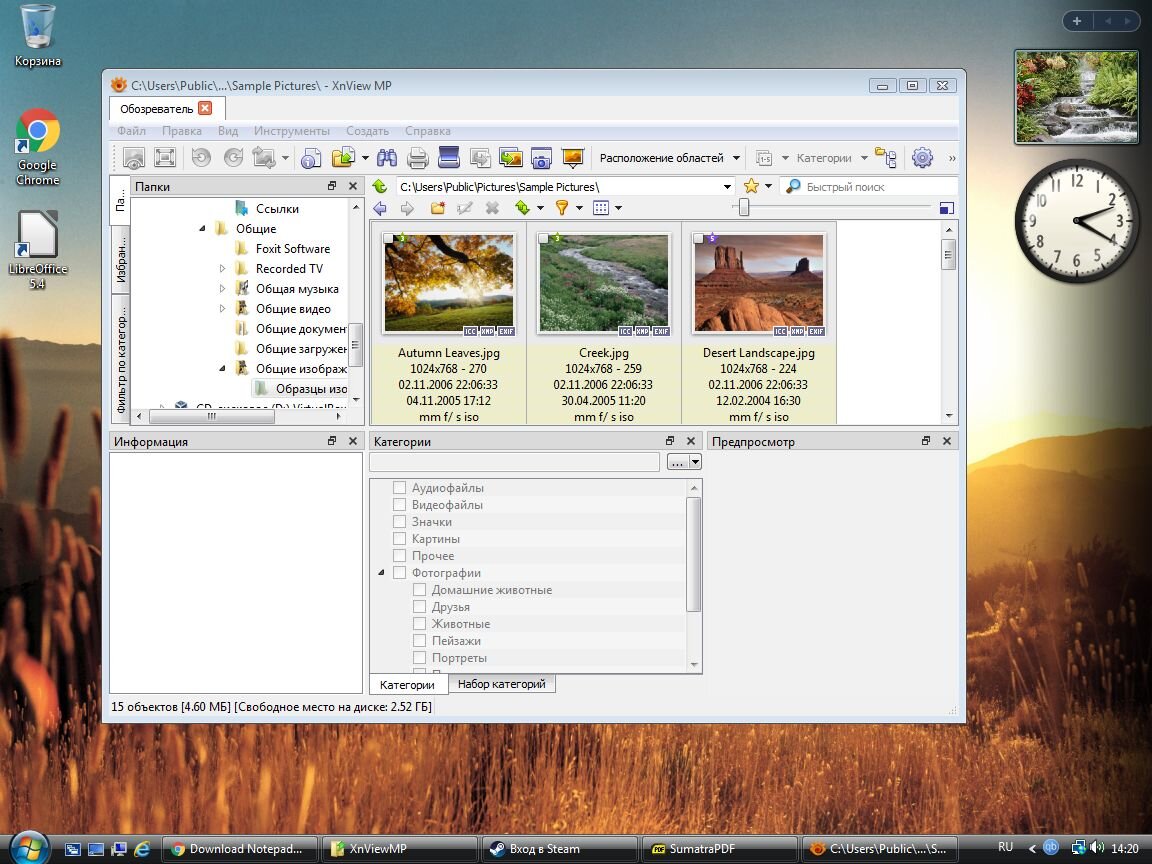Open the Справка menu
Image resolution: width=1152 pixels, height=864 pixels.
428,131
